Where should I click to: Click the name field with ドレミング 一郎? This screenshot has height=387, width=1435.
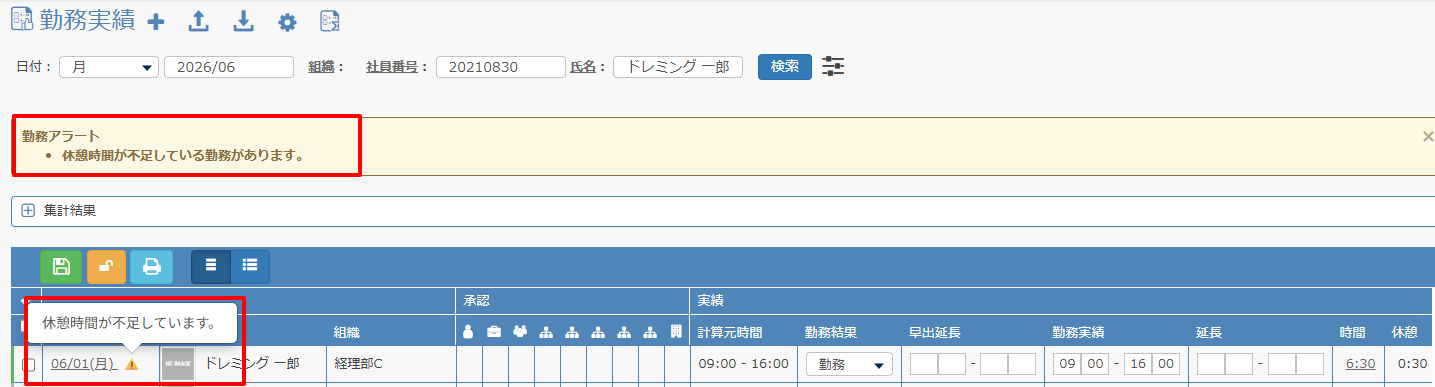(678, 67)
